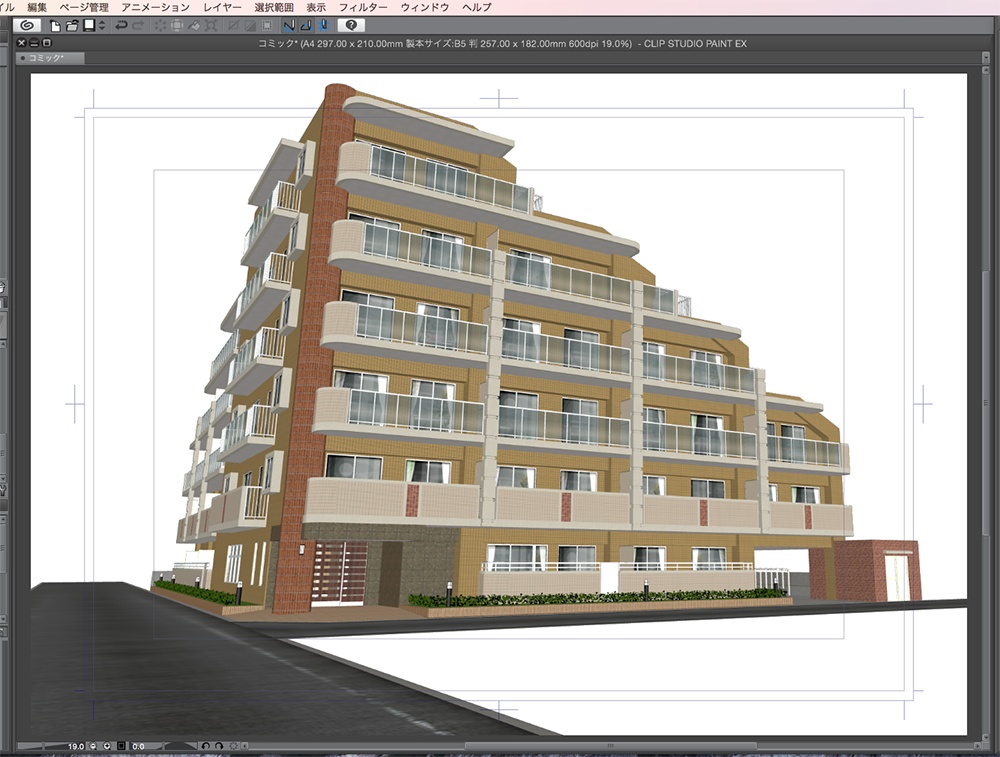Click the horizontal canvas scrollbar
Image resolution: width=1000 pixels, height=757 pixels.
610,746
